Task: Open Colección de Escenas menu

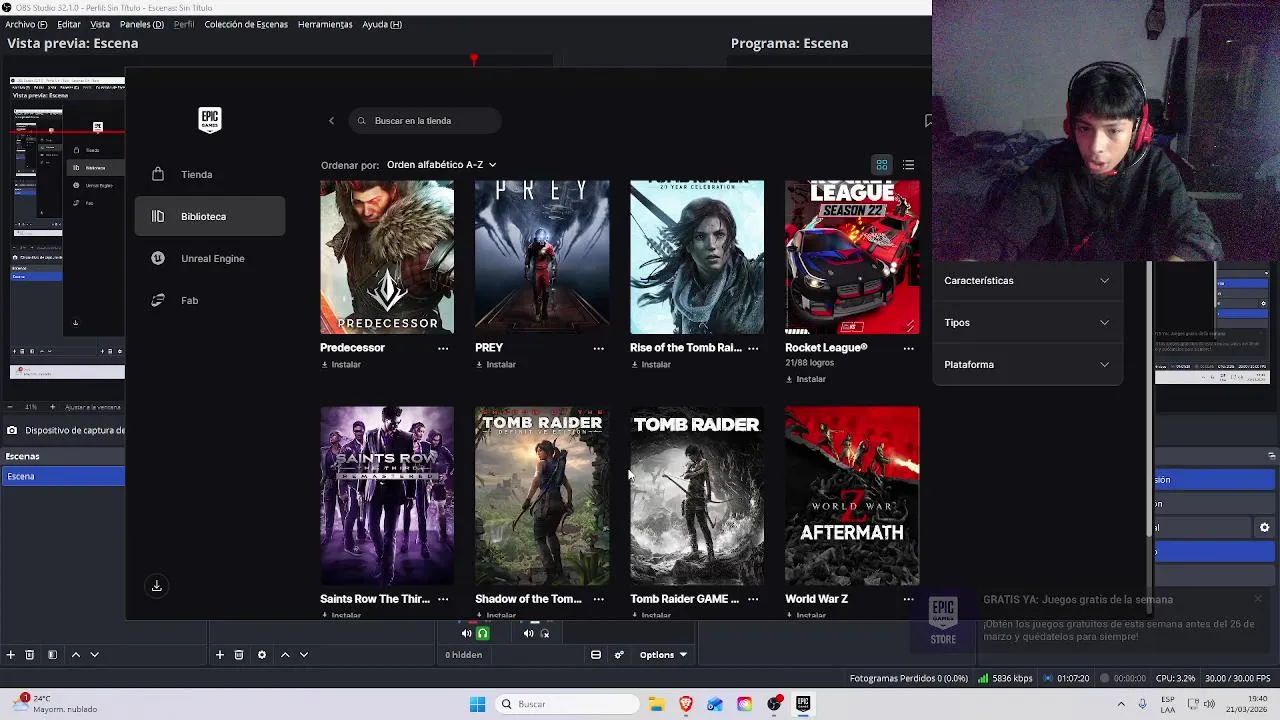Action: (246, 24)
